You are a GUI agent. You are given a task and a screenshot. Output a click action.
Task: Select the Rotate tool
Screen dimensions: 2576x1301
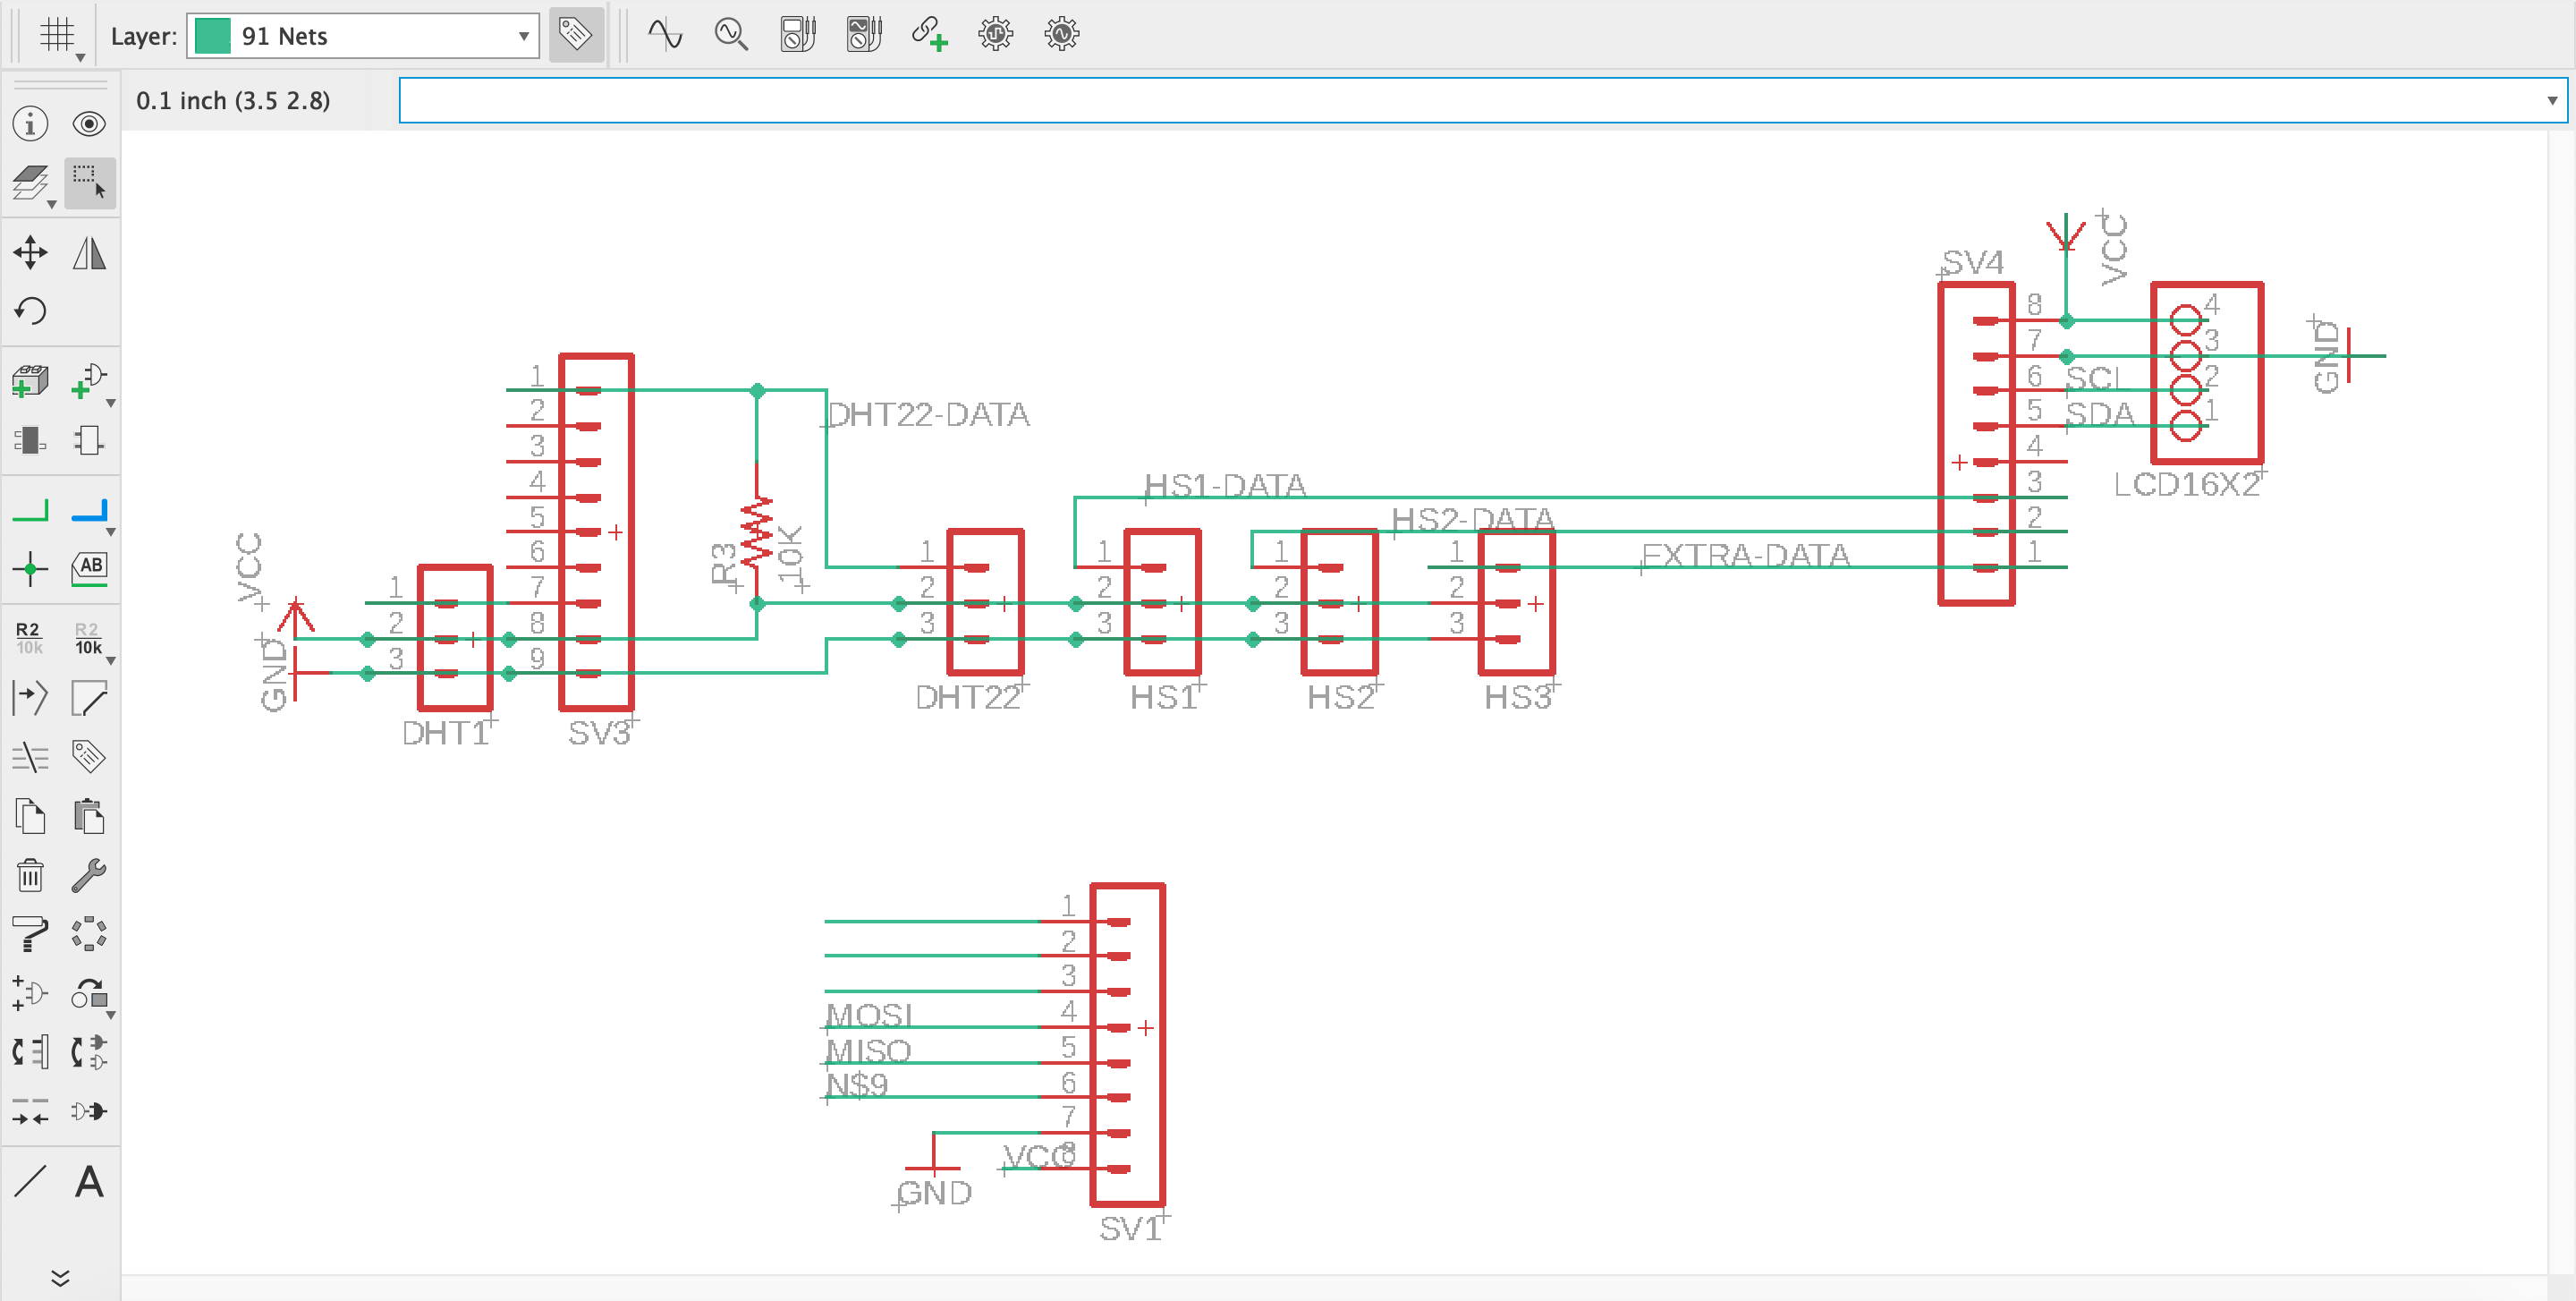pos(30,311)
